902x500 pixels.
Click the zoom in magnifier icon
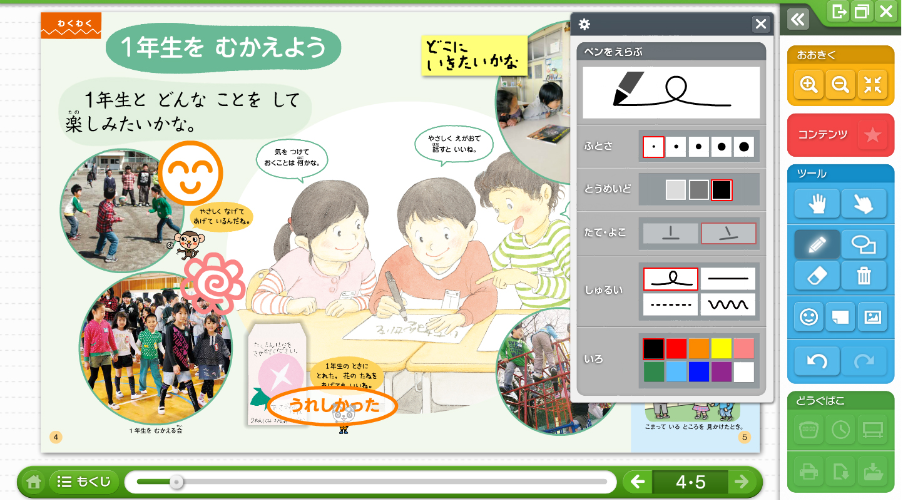coord(808,86)
